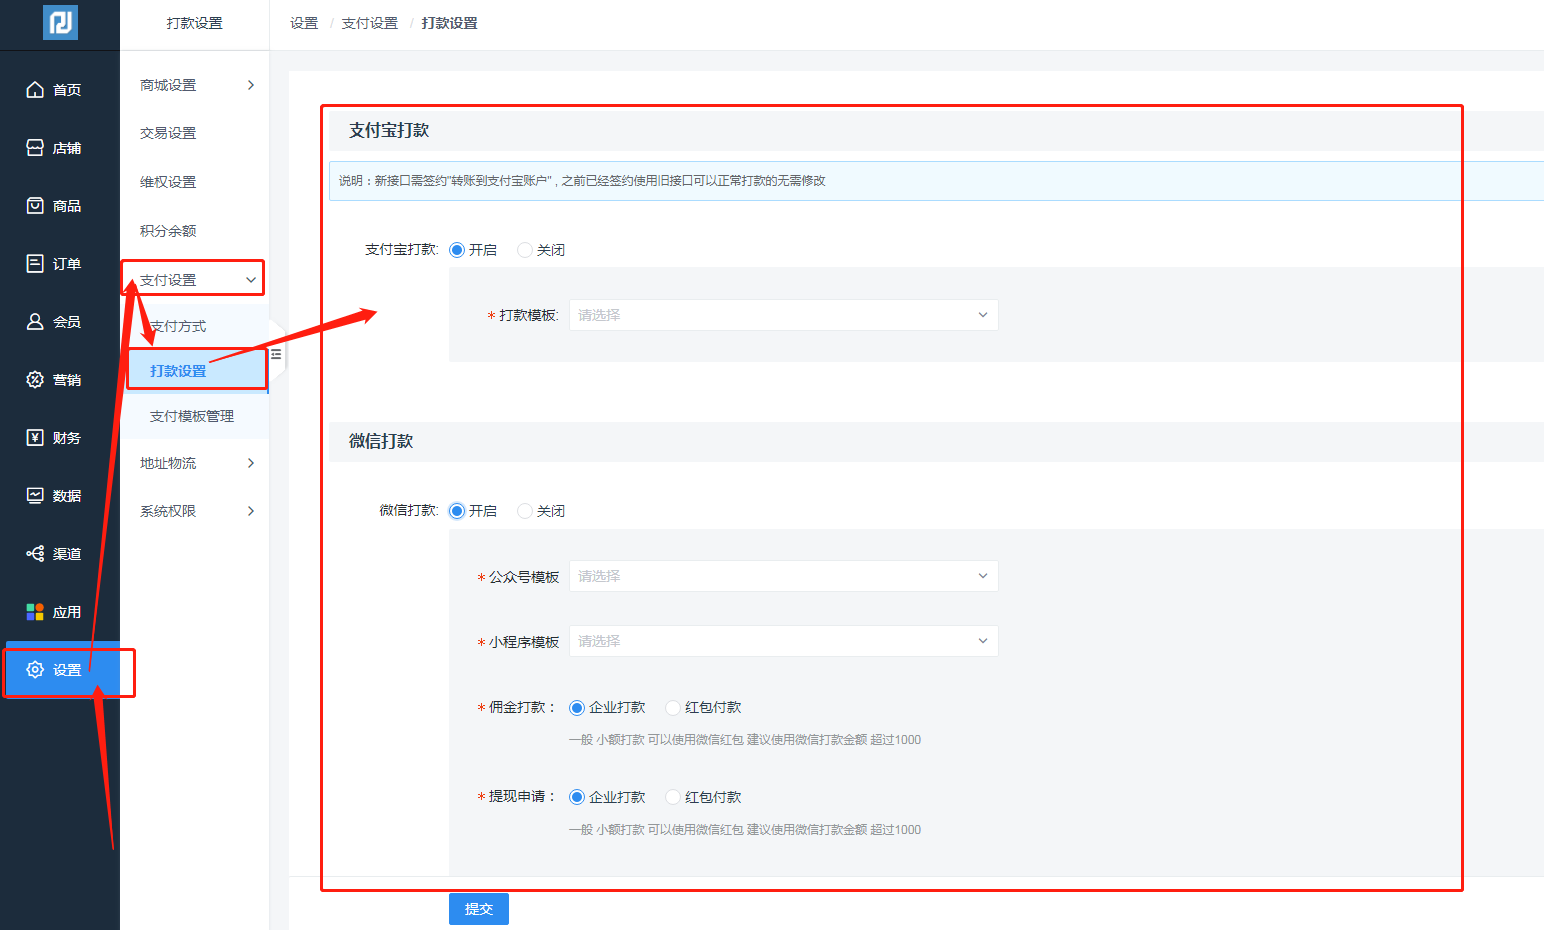Click the 财务 finance yen icon
This screenshot has height=930, width=1544.
35,437
